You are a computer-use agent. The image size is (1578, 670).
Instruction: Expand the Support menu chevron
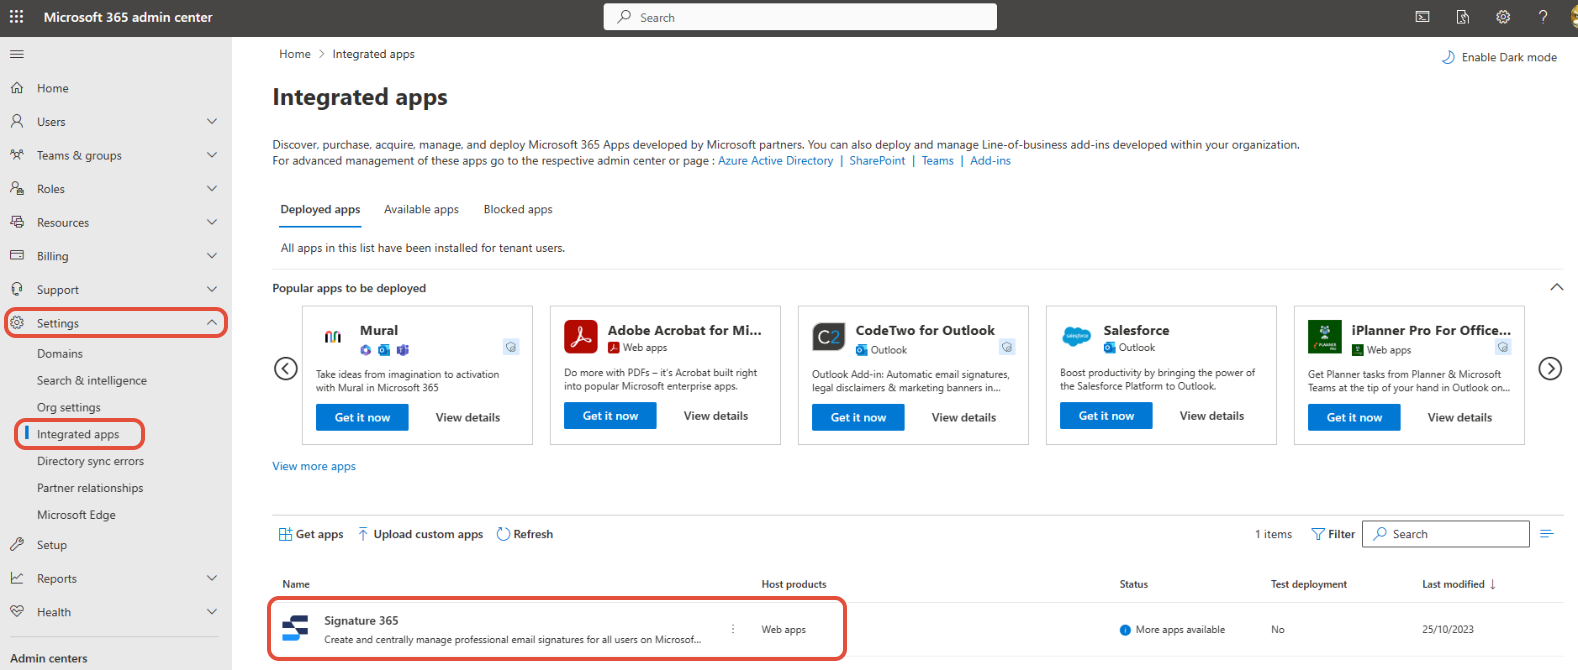[x=212, y=289]
